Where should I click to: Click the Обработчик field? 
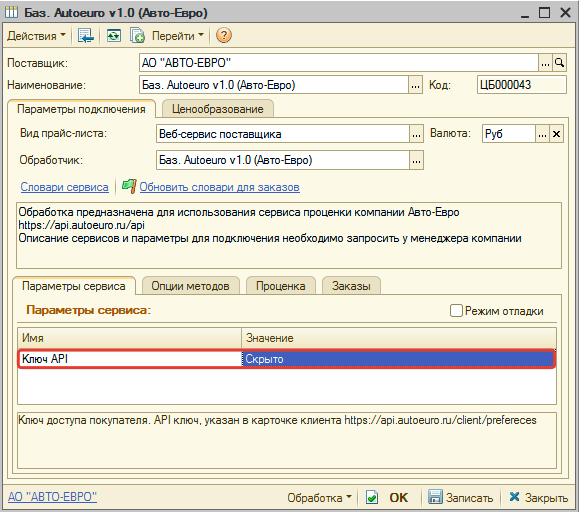283,160
